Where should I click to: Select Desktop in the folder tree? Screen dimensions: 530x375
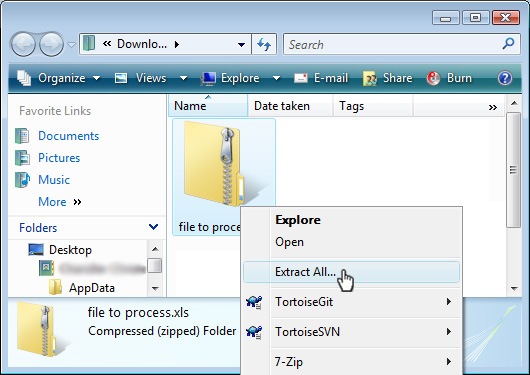(70, 250)
